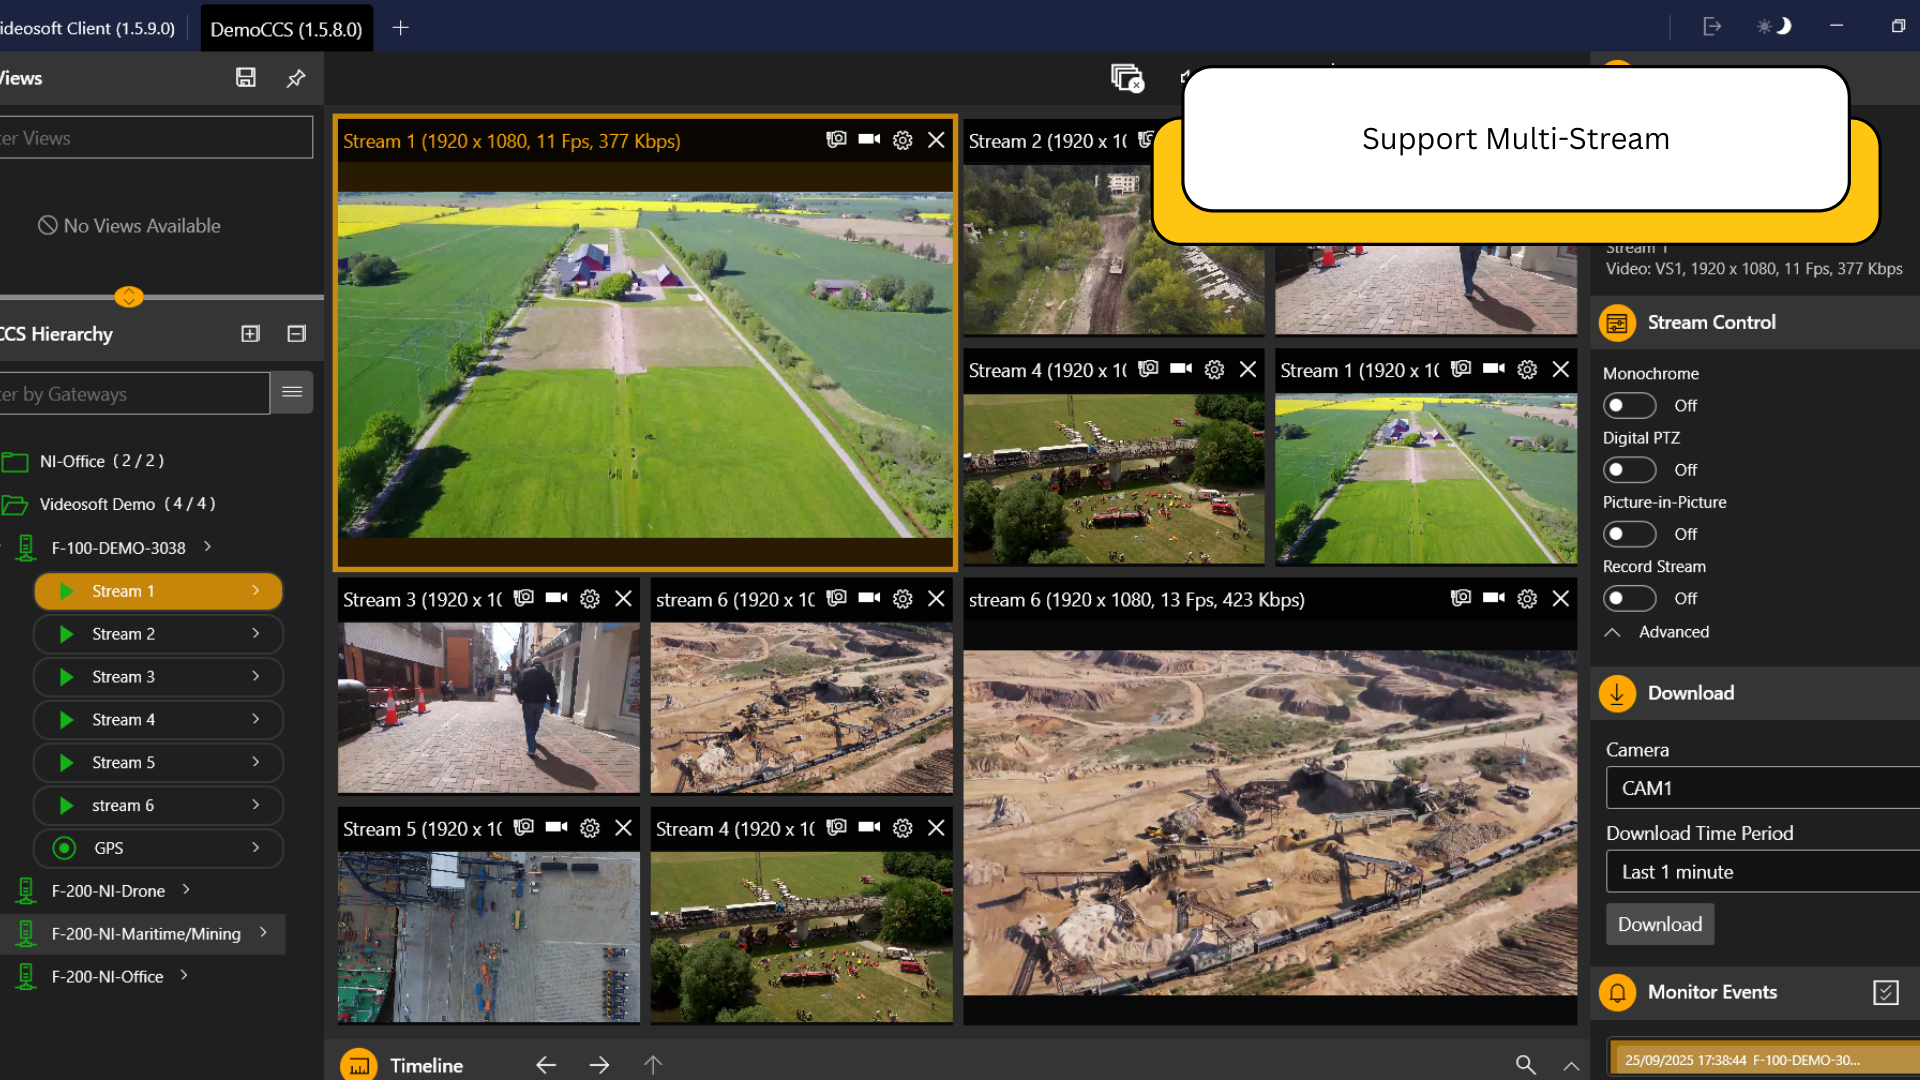Click the close-all-streams icon in the toolbar

1127,79
